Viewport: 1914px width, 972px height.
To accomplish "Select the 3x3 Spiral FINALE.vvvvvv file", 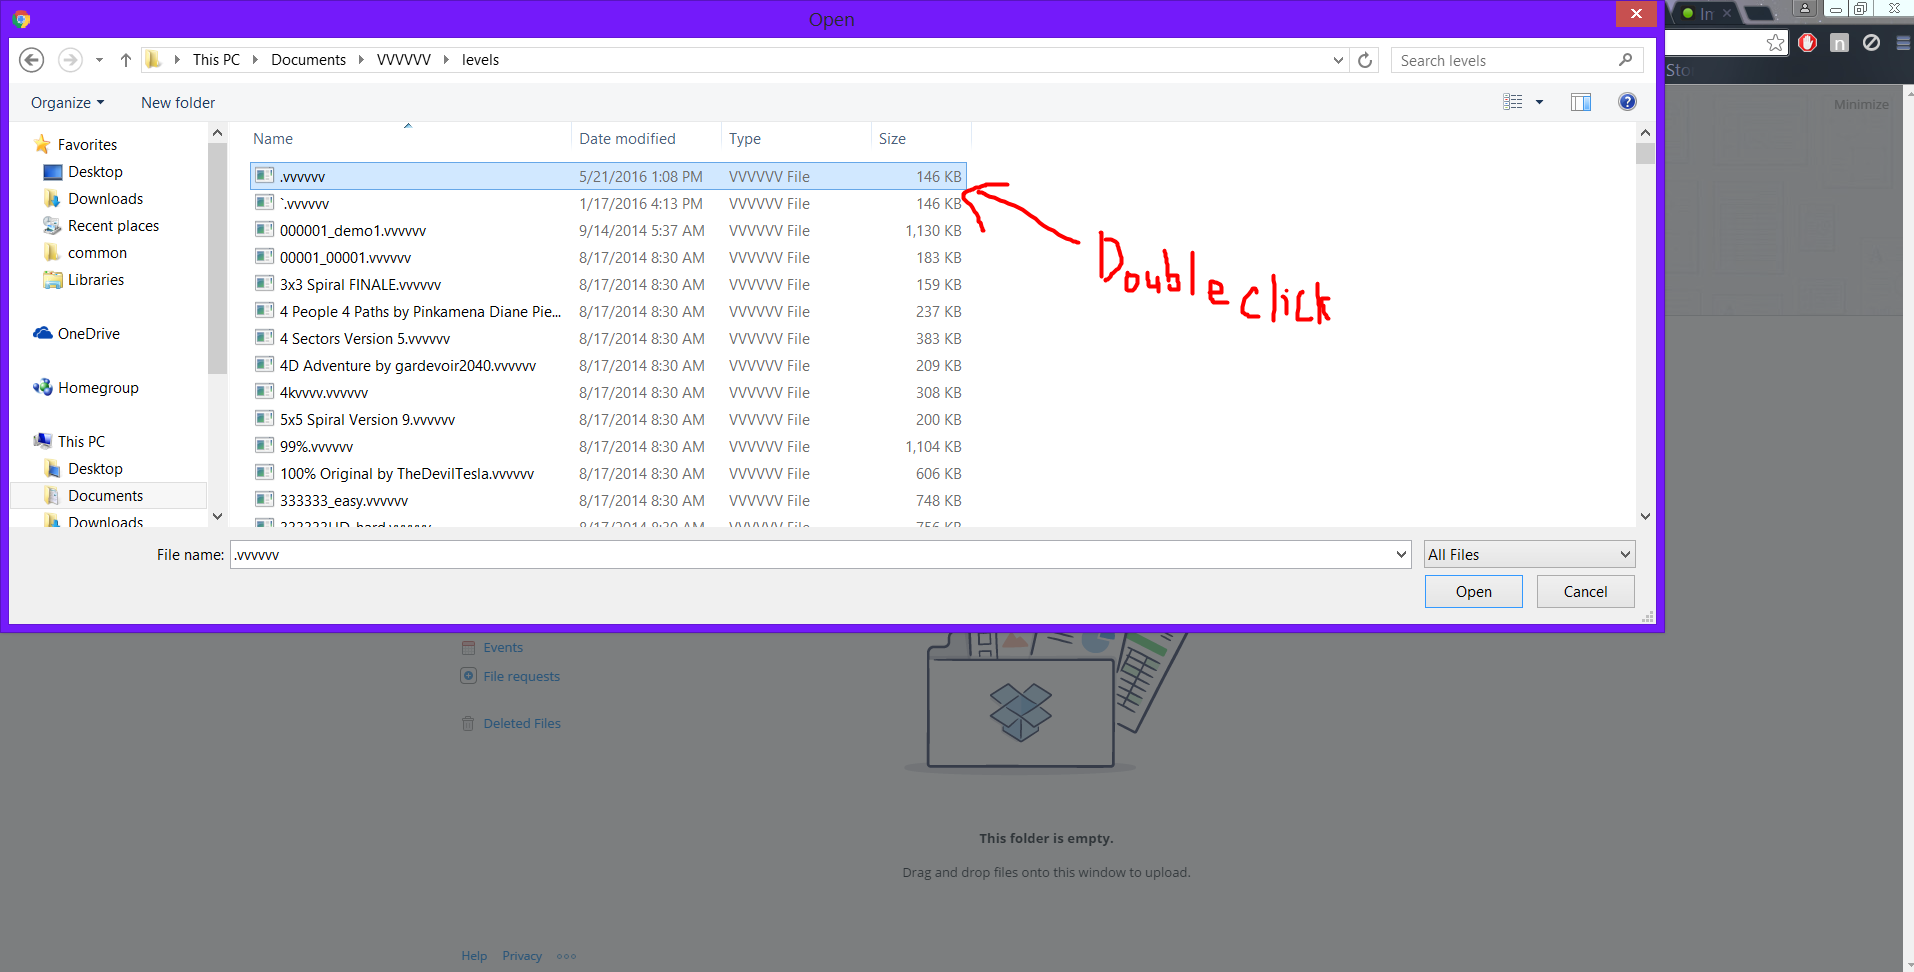I will pos(360,285).
